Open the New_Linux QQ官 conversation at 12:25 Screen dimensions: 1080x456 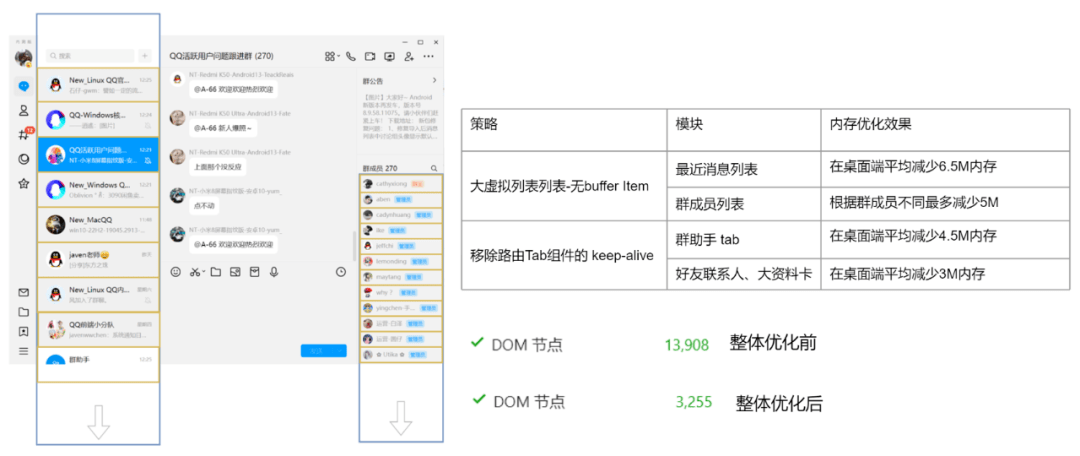pos(98,85)
